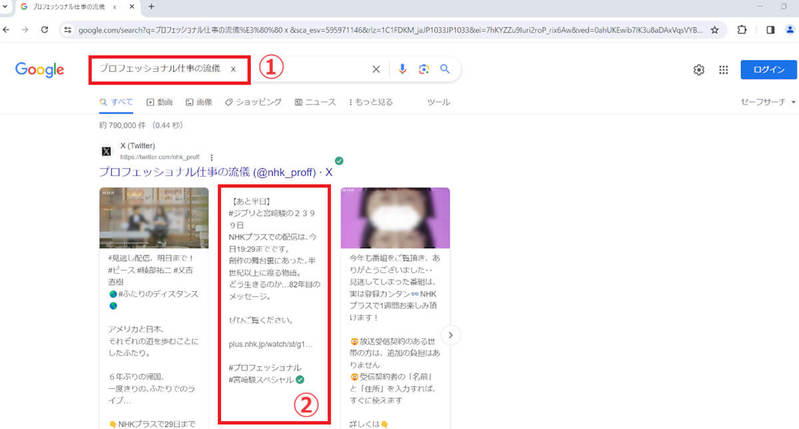Open the extensions puzzle icon

coord(742,30)
